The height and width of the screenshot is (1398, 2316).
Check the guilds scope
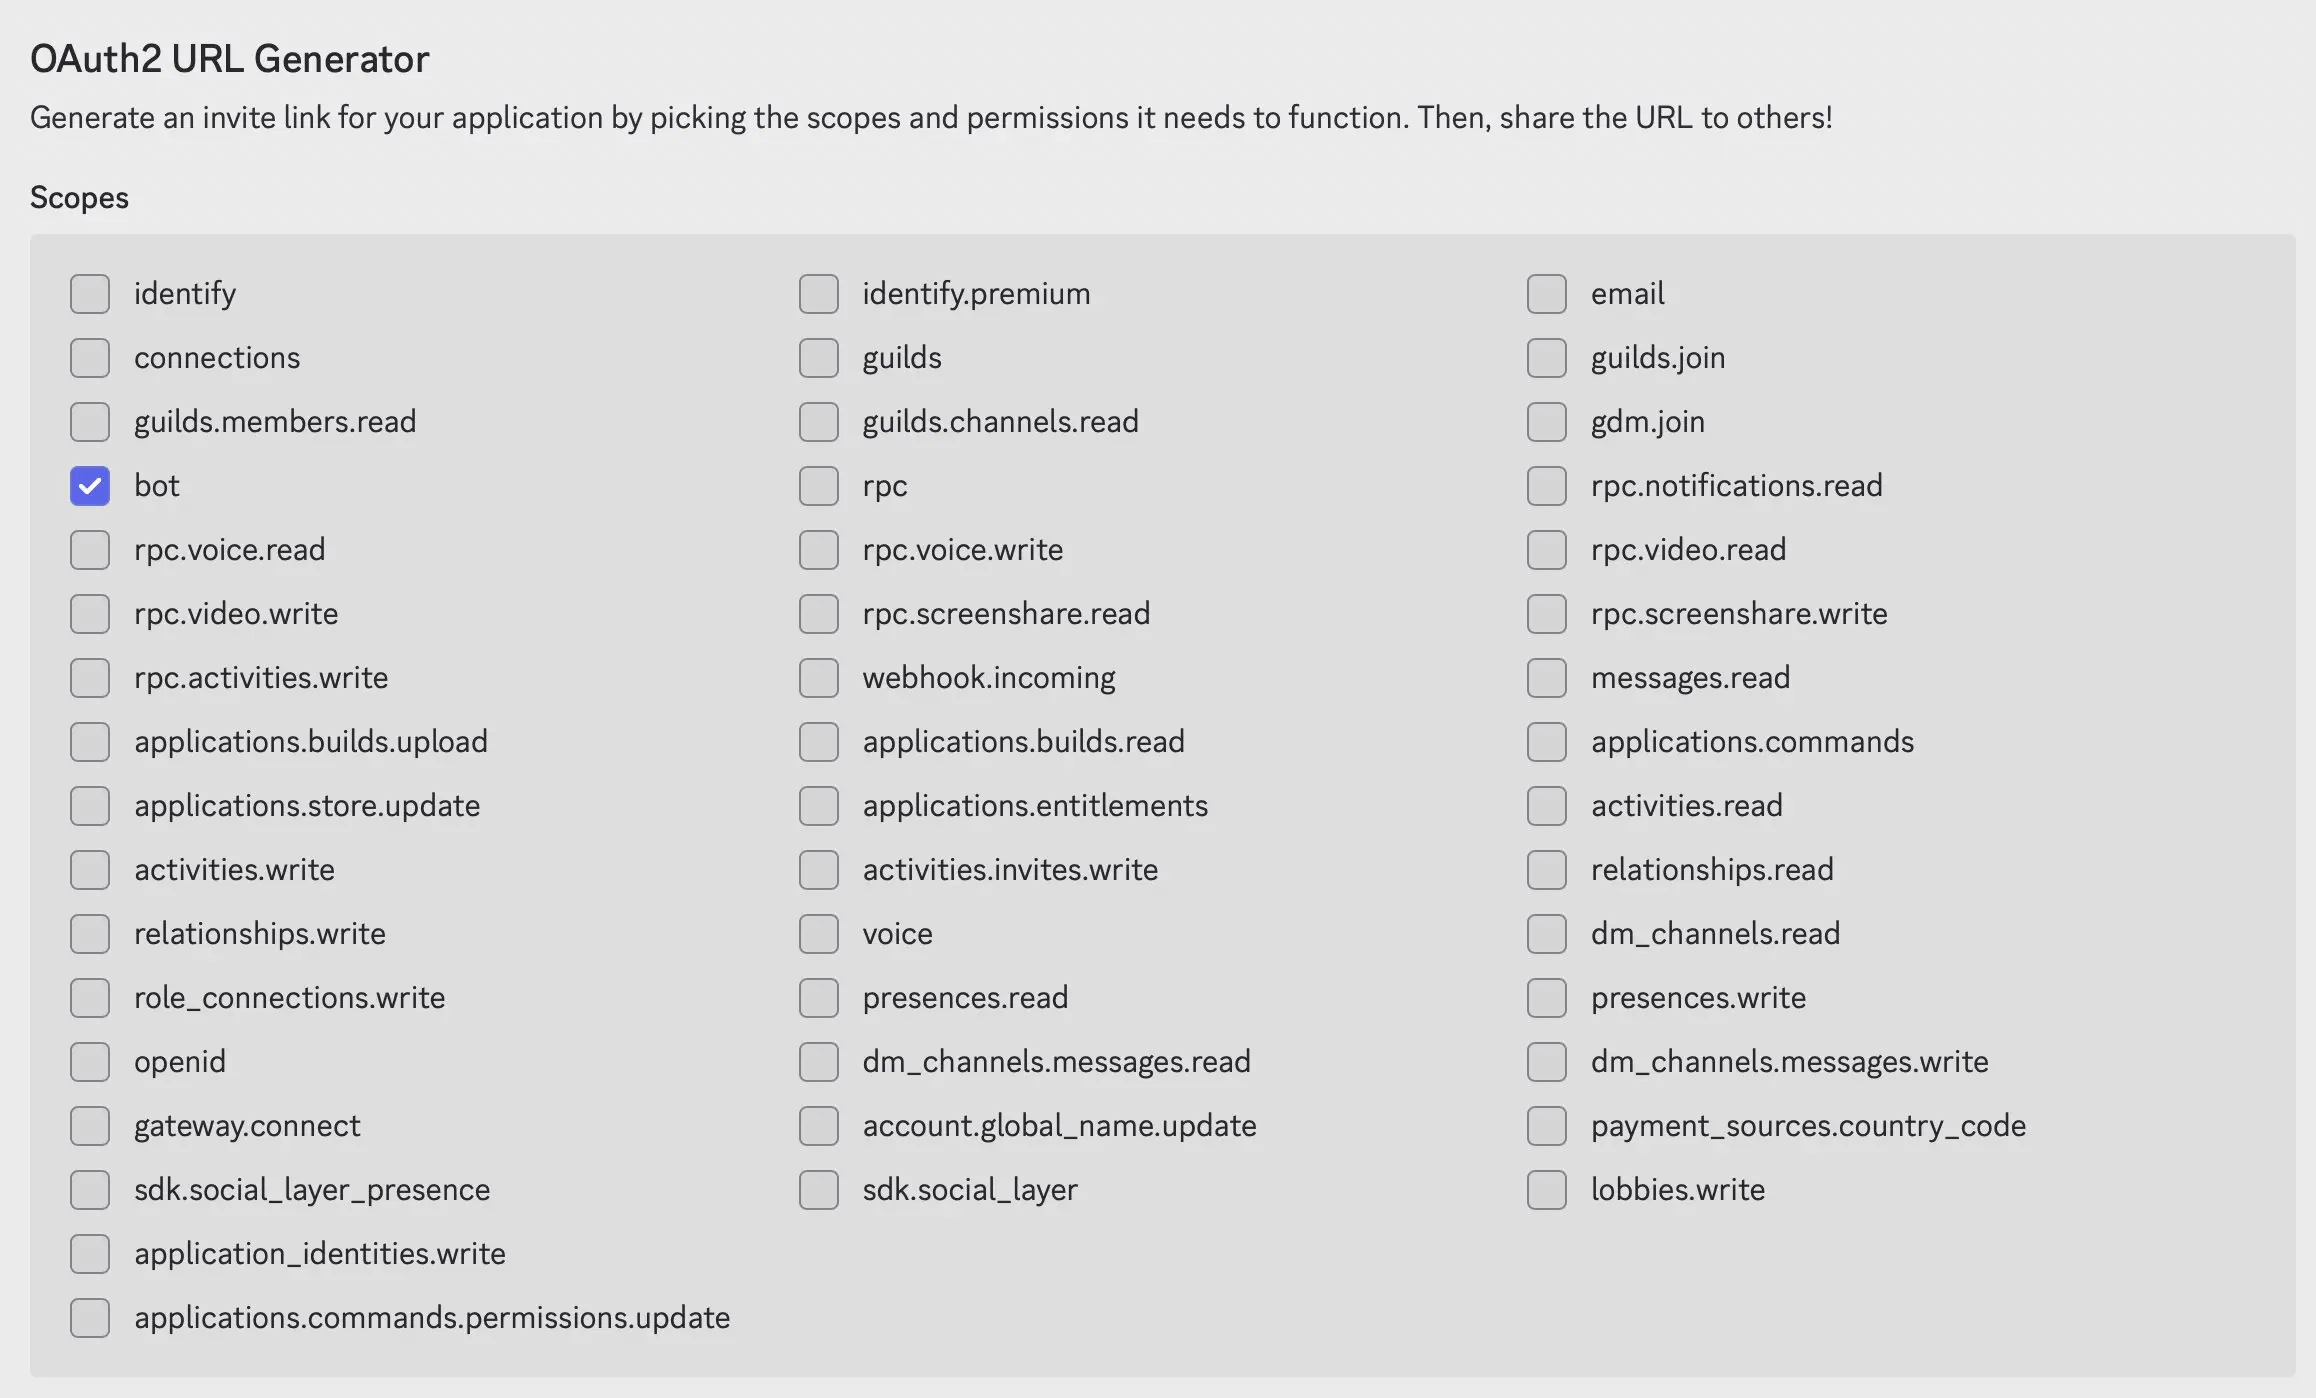tap(818, 357)
